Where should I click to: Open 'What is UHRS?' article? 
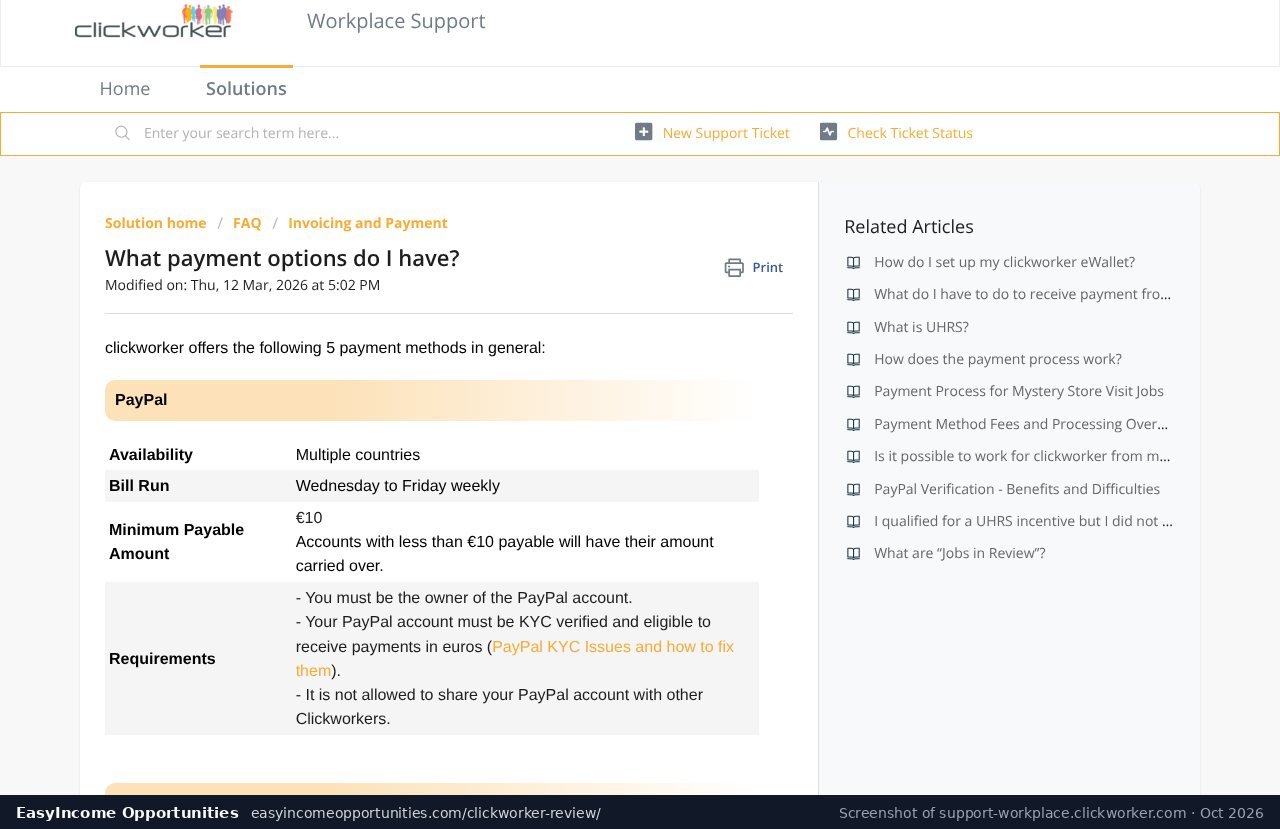921,327
